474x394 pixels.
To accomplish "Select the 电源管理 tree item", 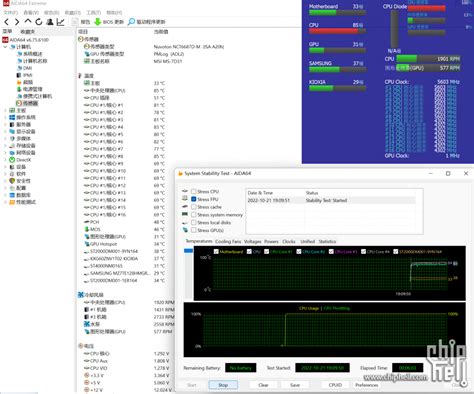I will [x=29, y=89].
